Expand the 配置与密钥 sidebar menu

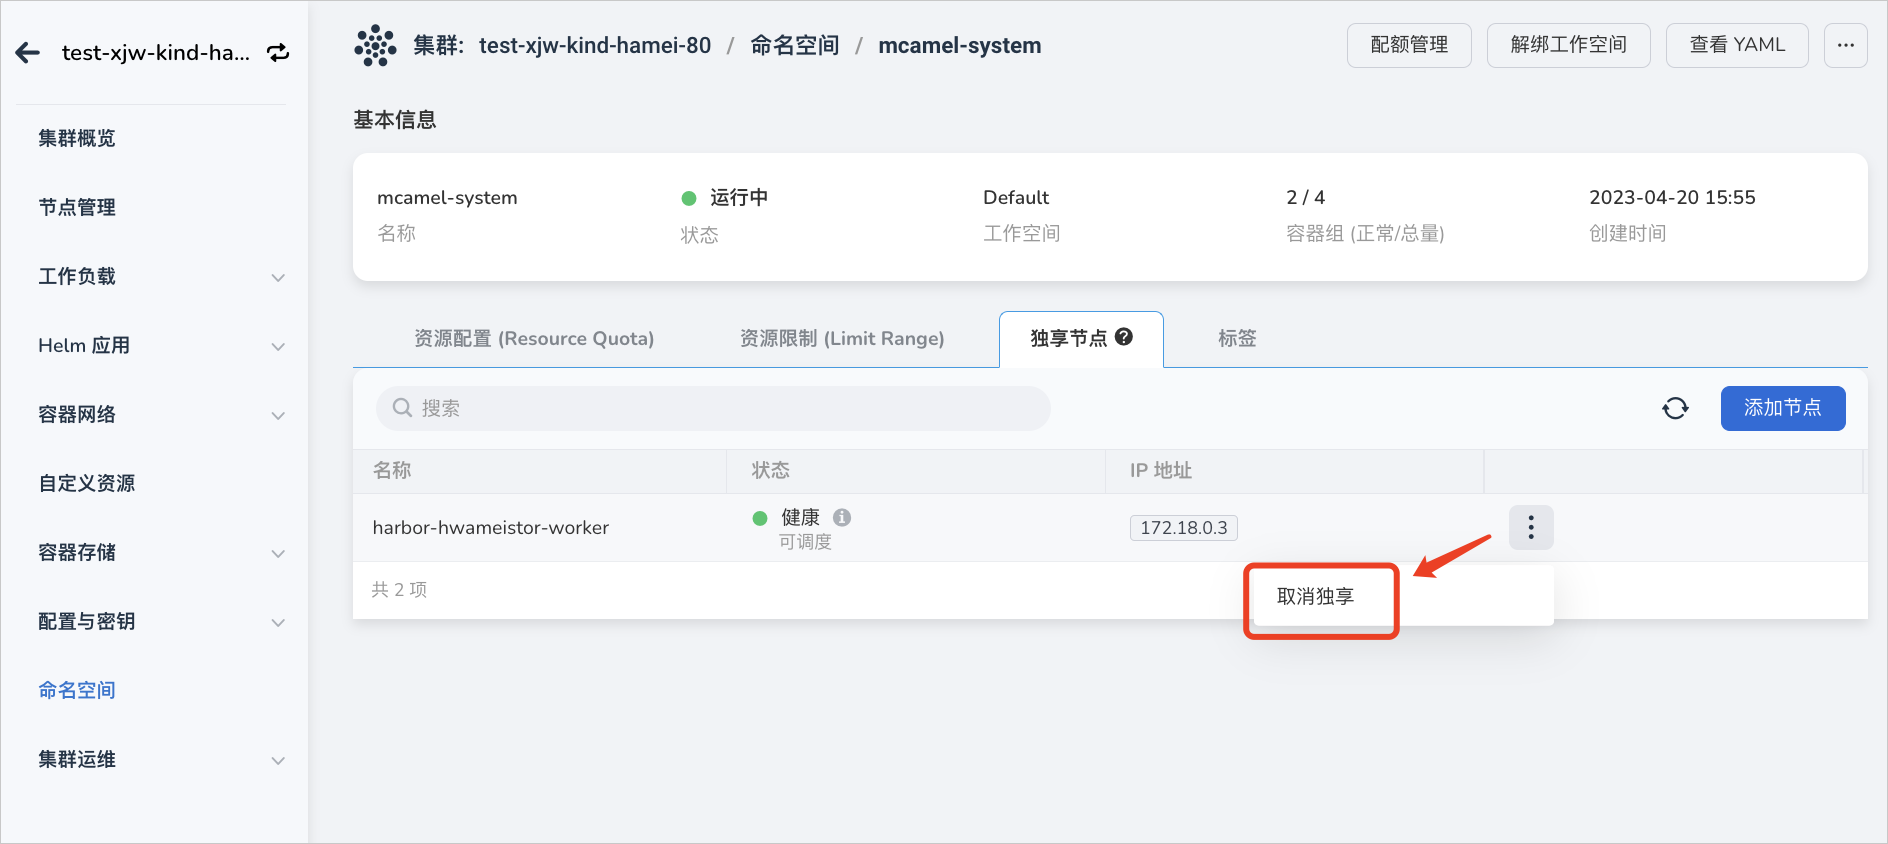278,622
